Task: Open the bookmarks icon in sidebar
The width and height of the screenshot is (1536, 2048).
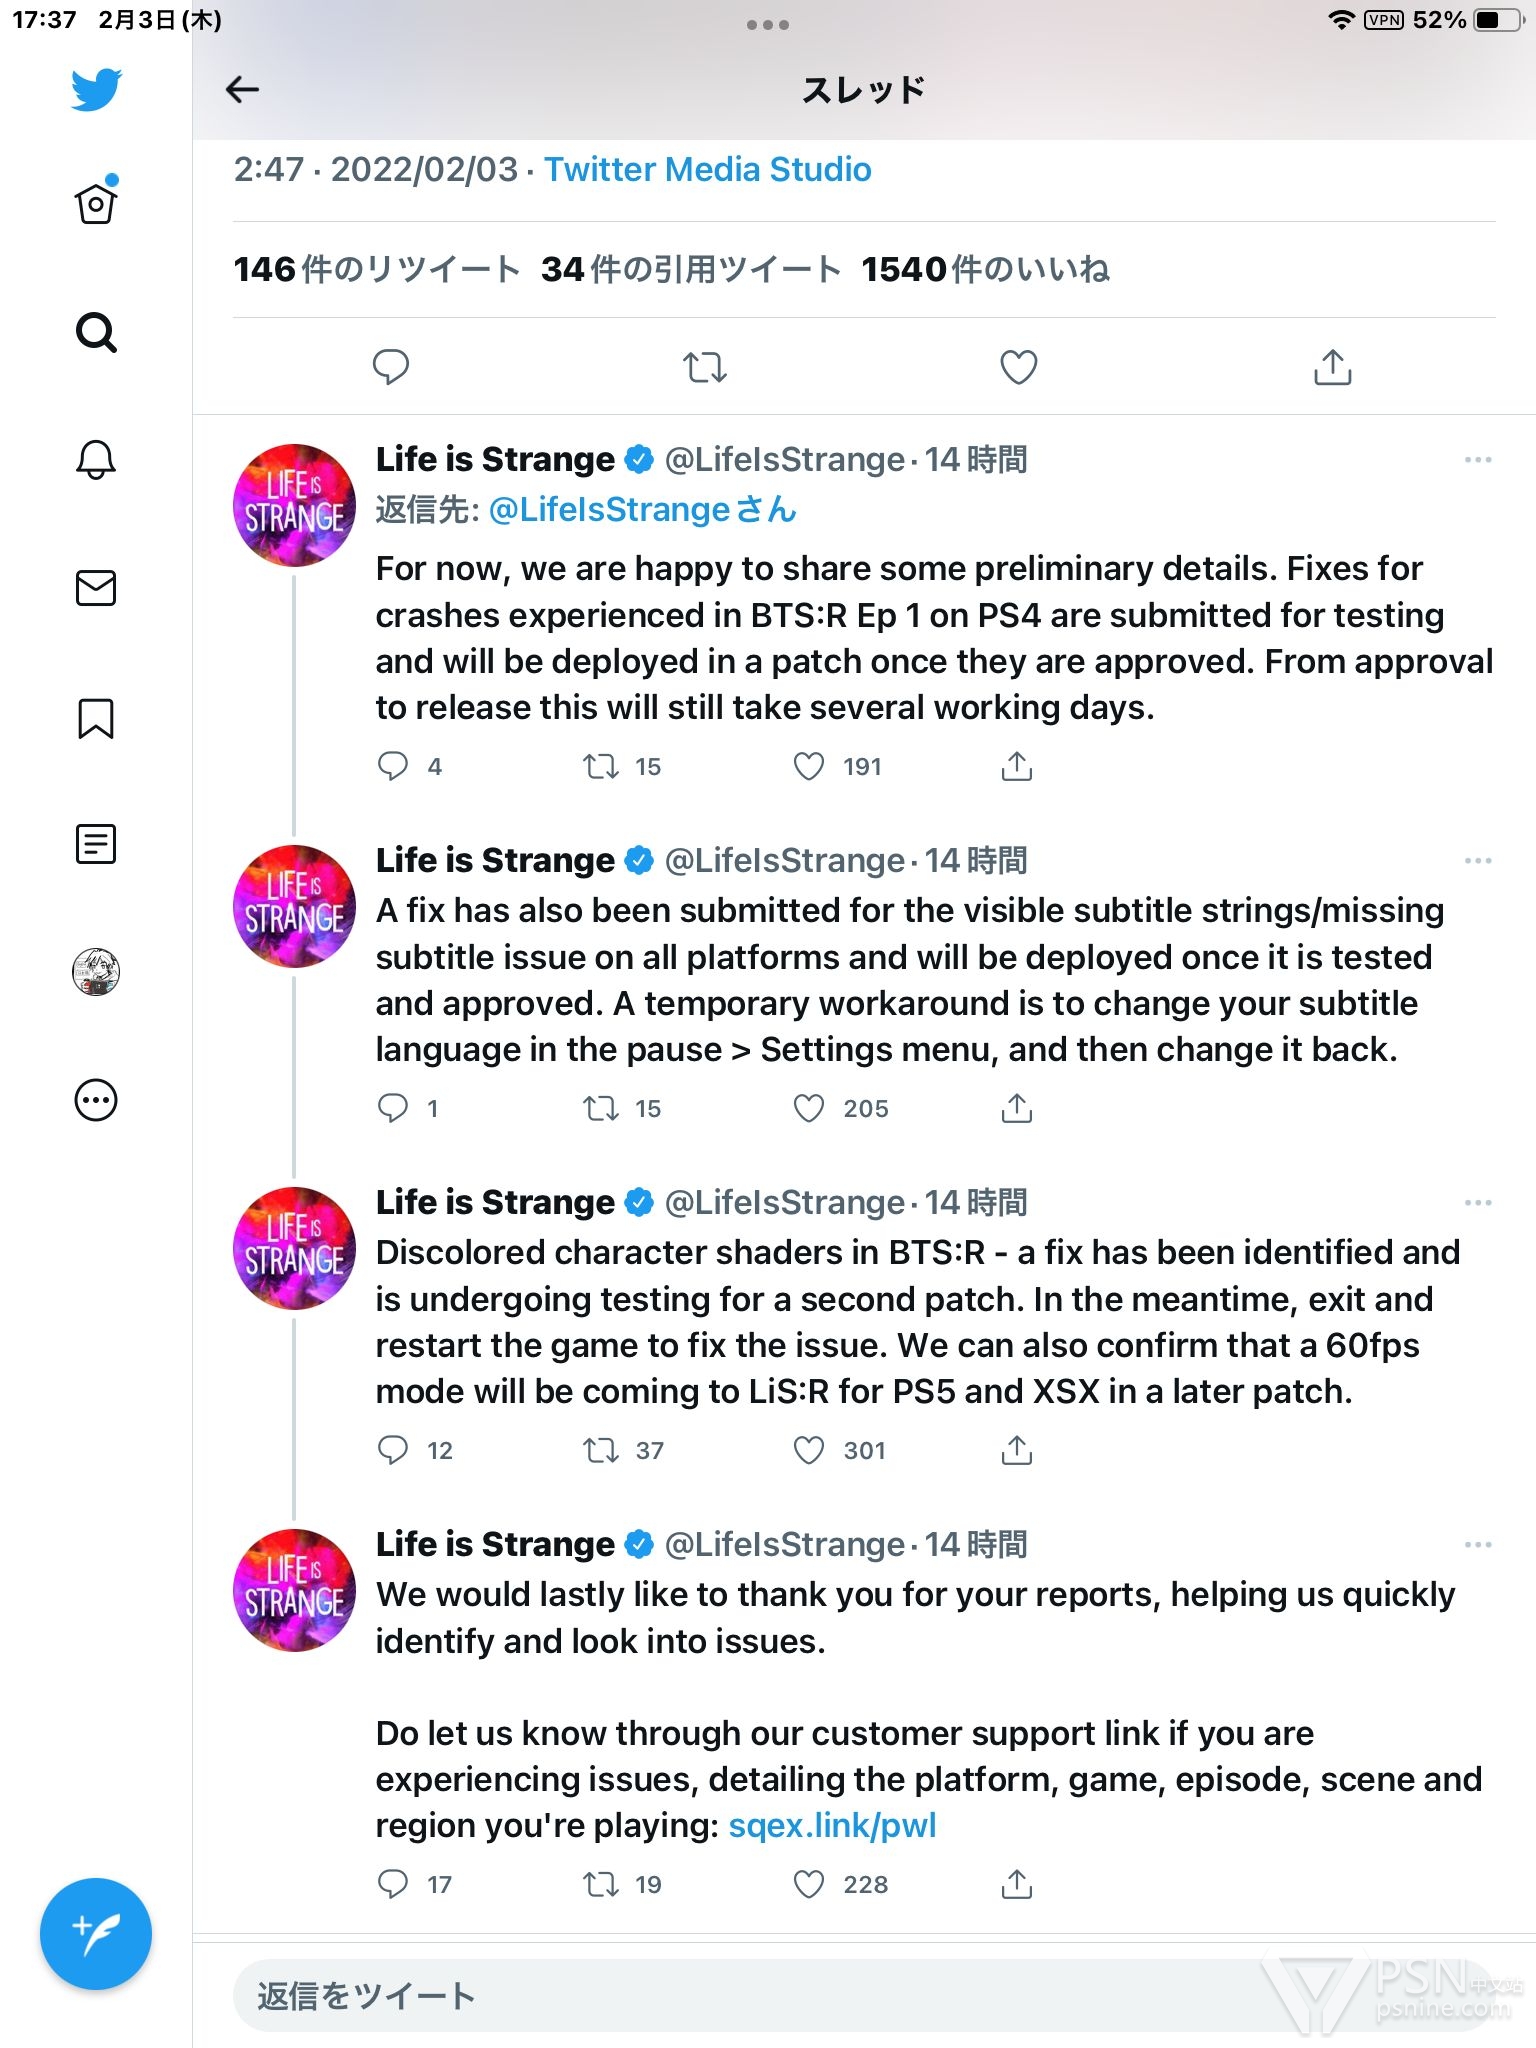Action: pyautogui.click(x=96, y=717)
